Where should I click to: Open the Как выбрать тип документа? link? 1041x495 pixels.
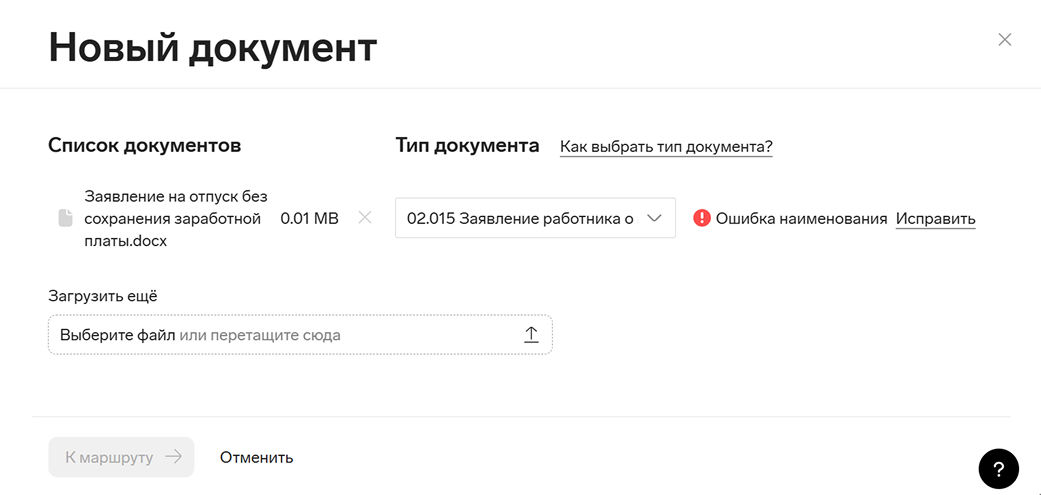point(667,147)
